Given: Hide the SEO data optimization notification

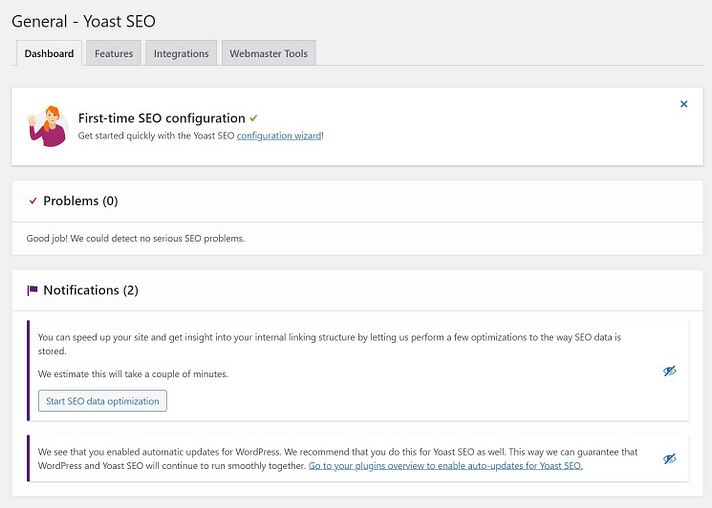Looking at the screenshot, I should (669, 371).
